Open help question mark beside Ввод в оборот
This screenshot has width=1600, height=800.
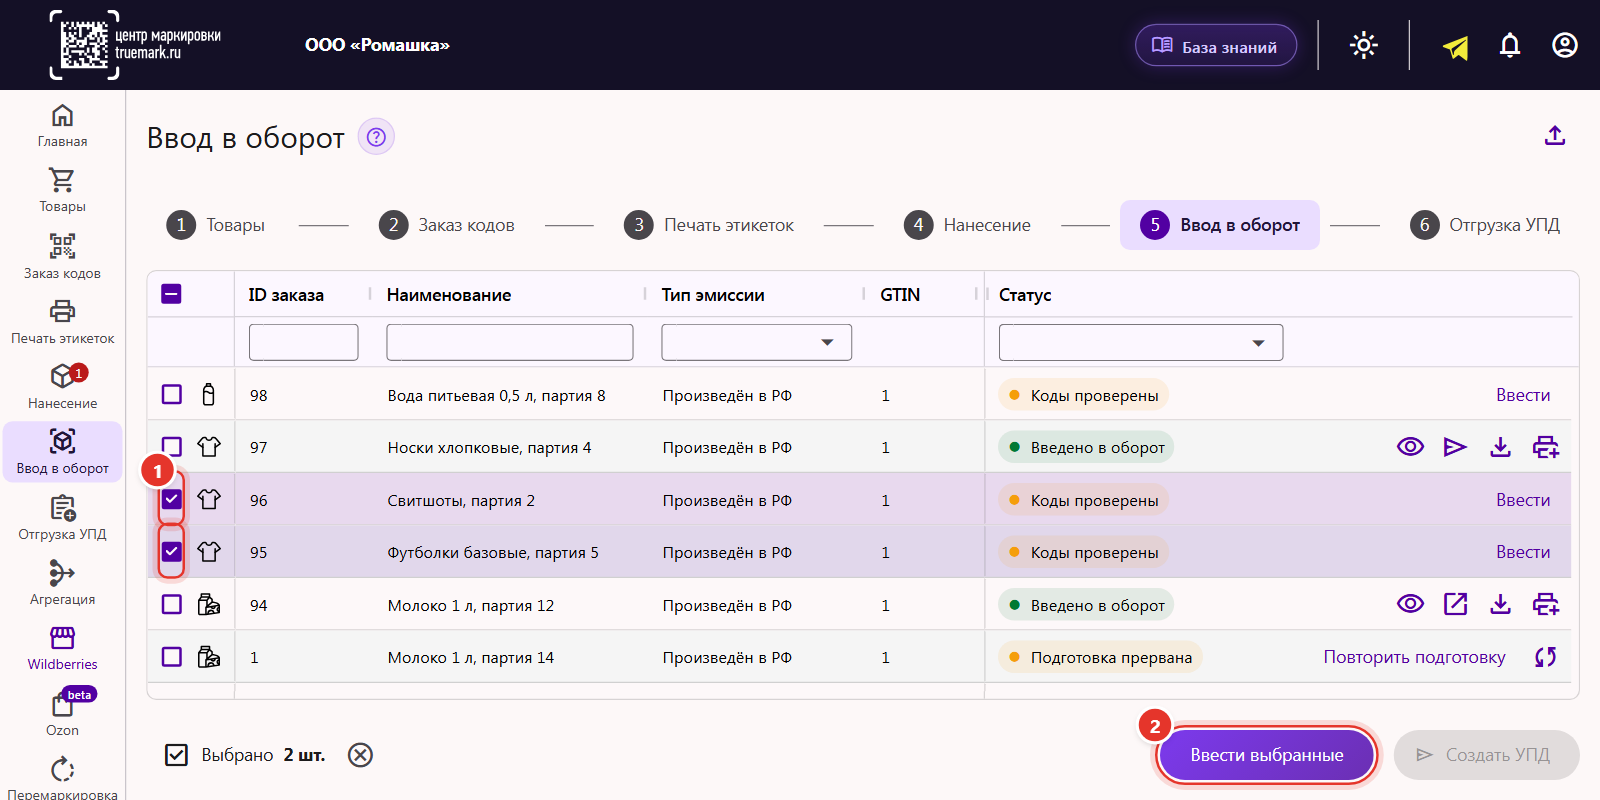click(x=376, y=137)
